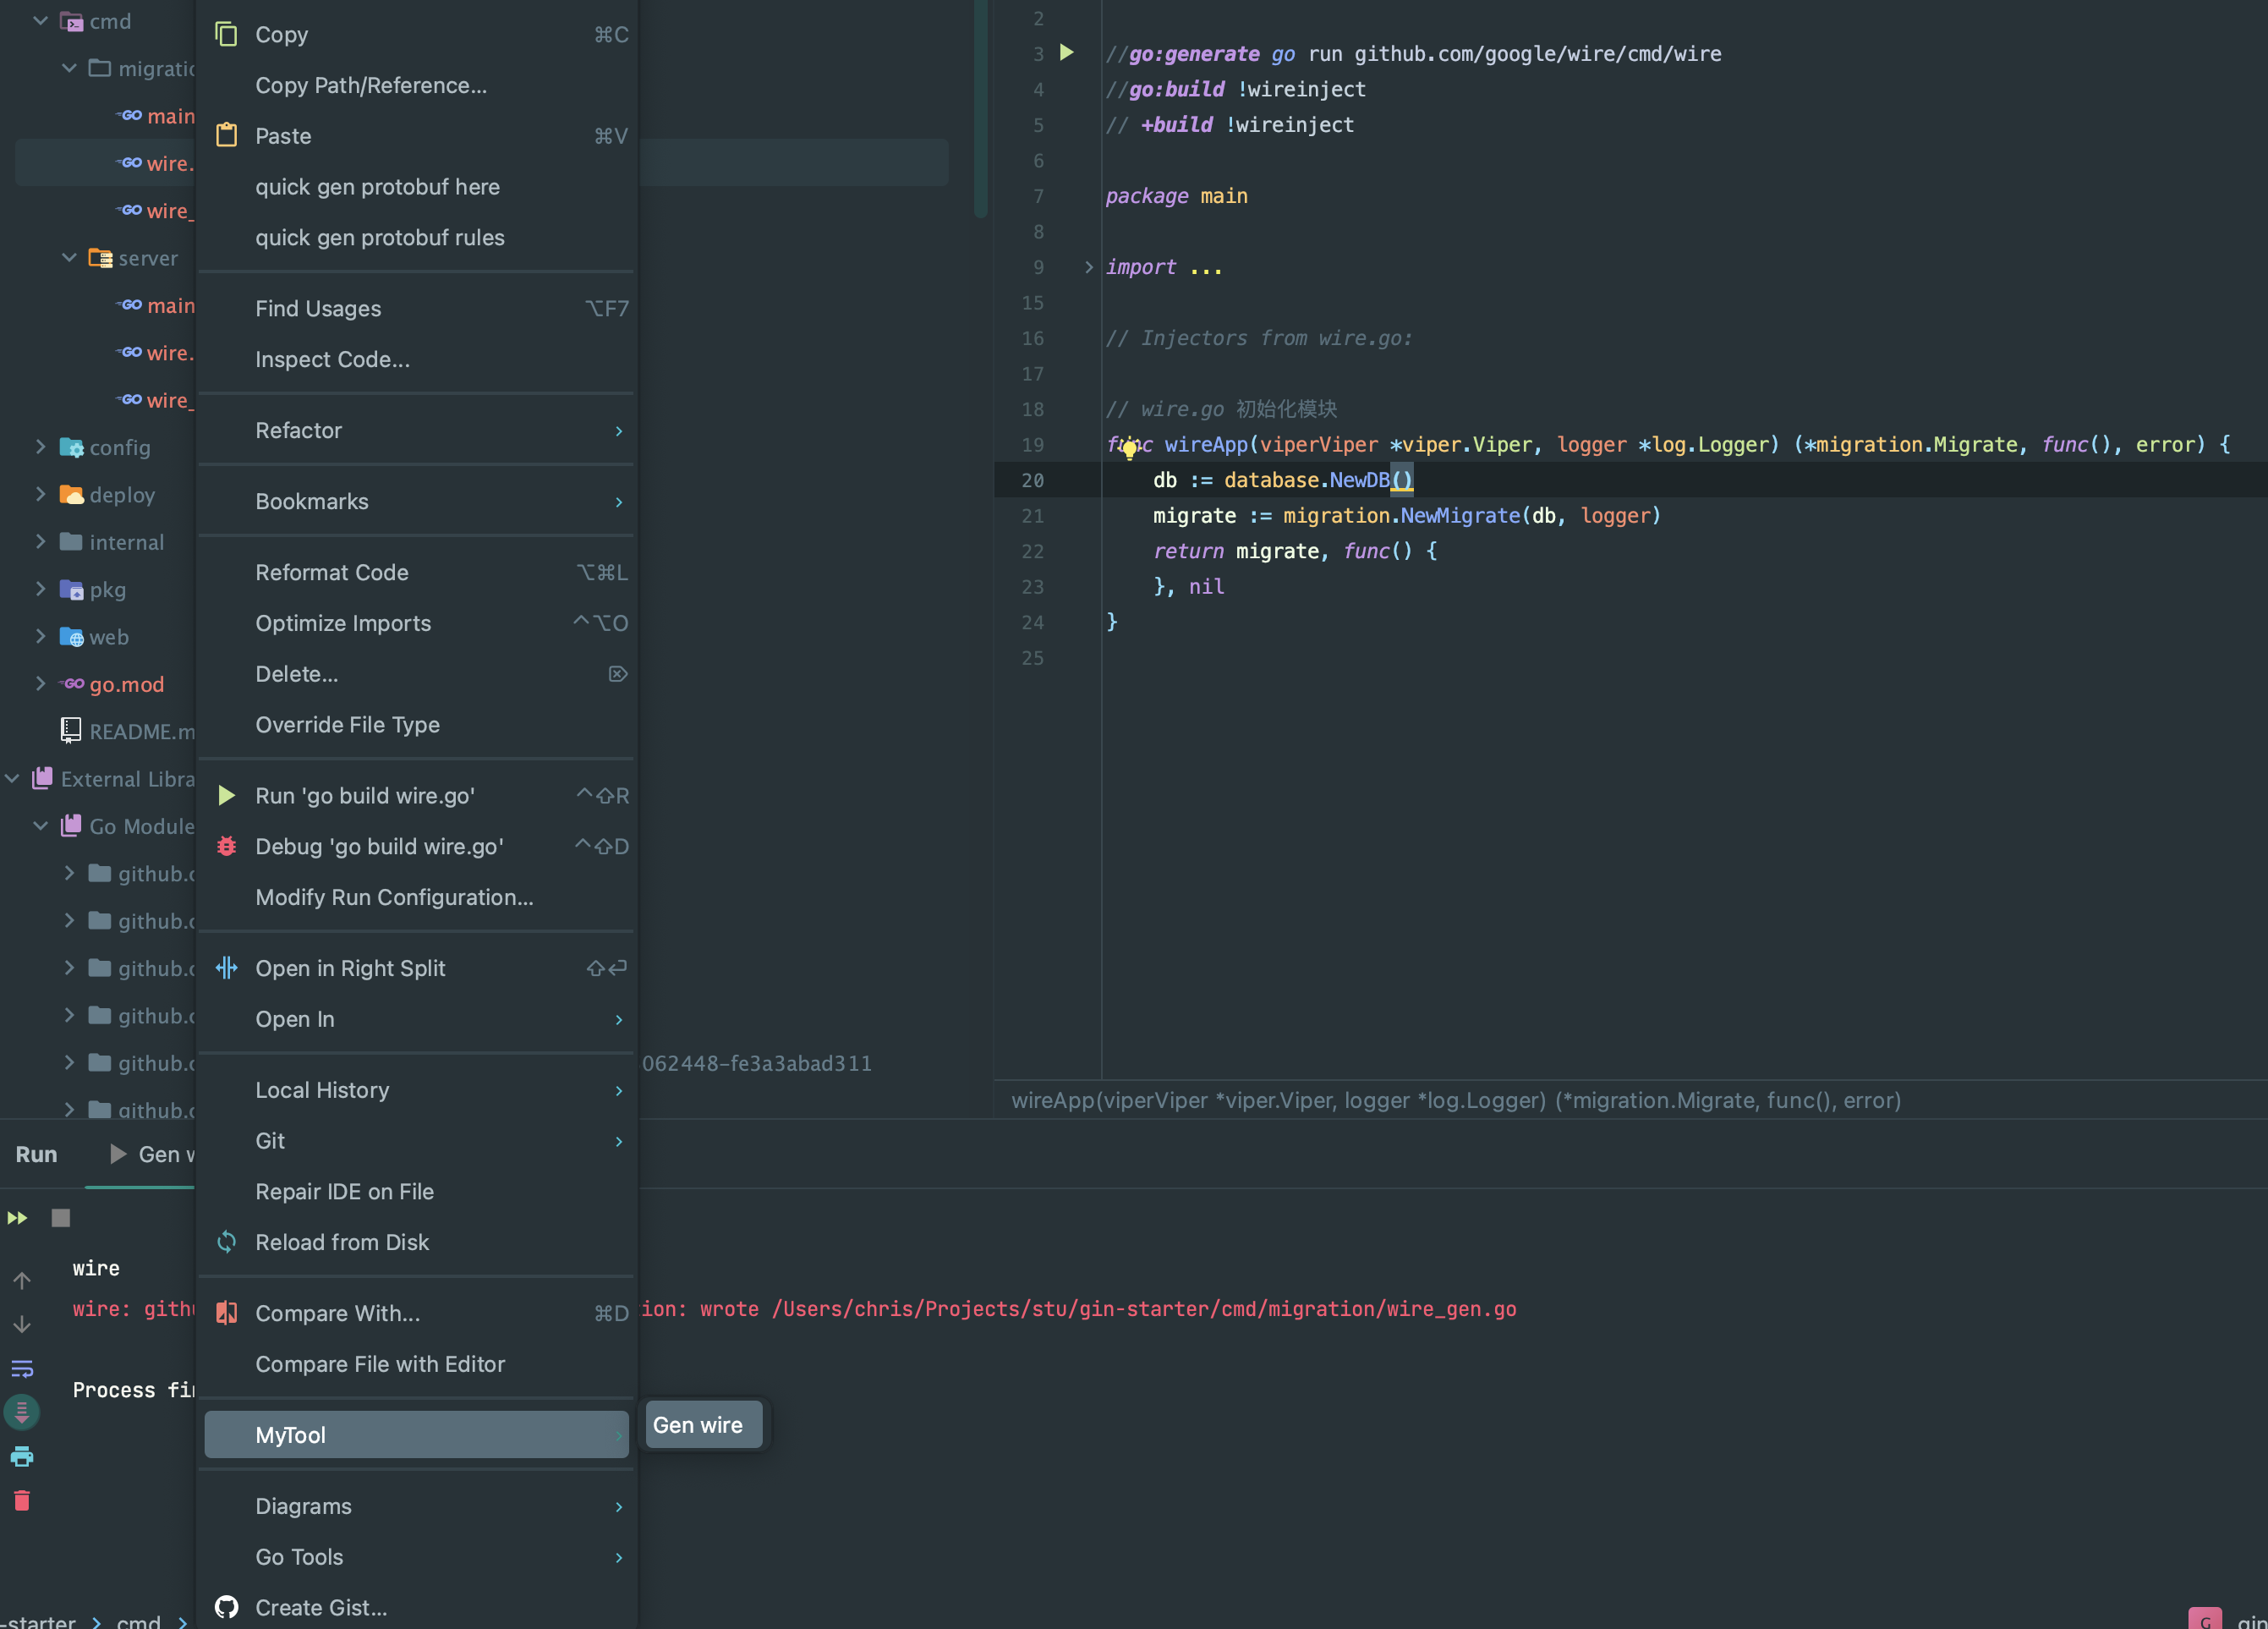Select the MyTool menu item

(417, 1434)
